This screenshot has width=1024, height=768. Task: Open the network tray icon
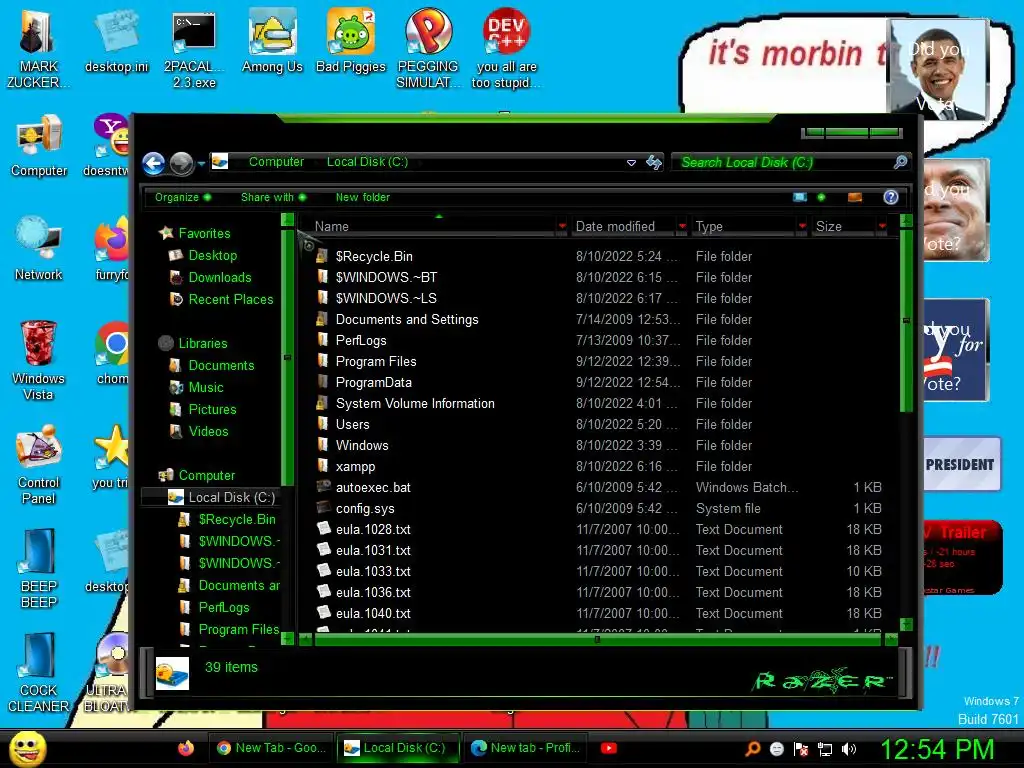825,750
